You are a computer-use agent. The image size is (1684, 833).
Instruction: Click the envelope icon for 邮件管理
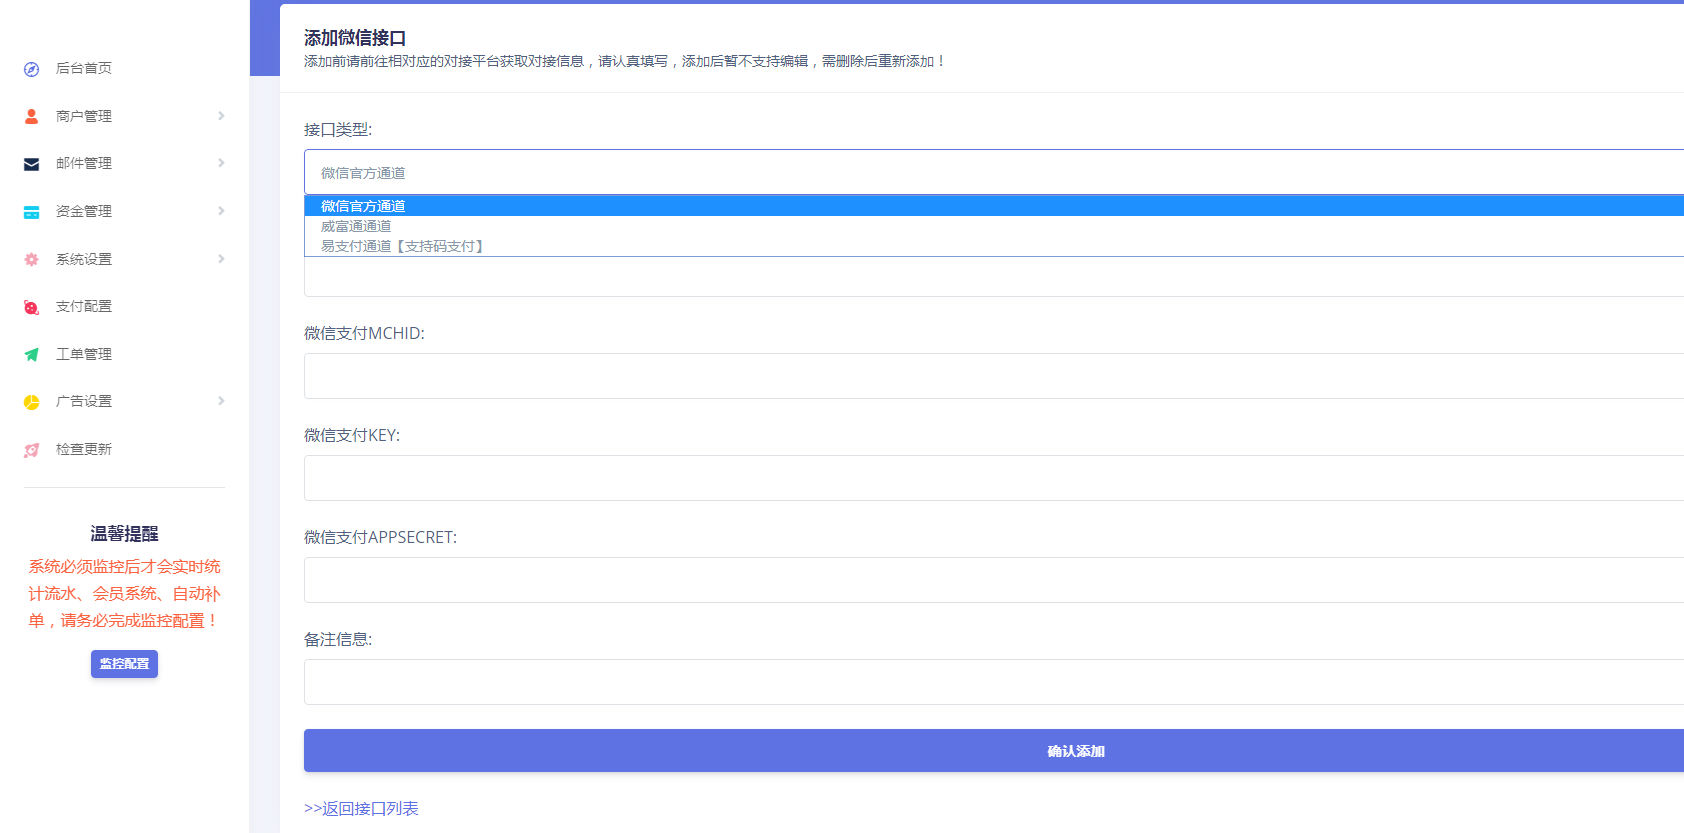(x=32, y=164)
